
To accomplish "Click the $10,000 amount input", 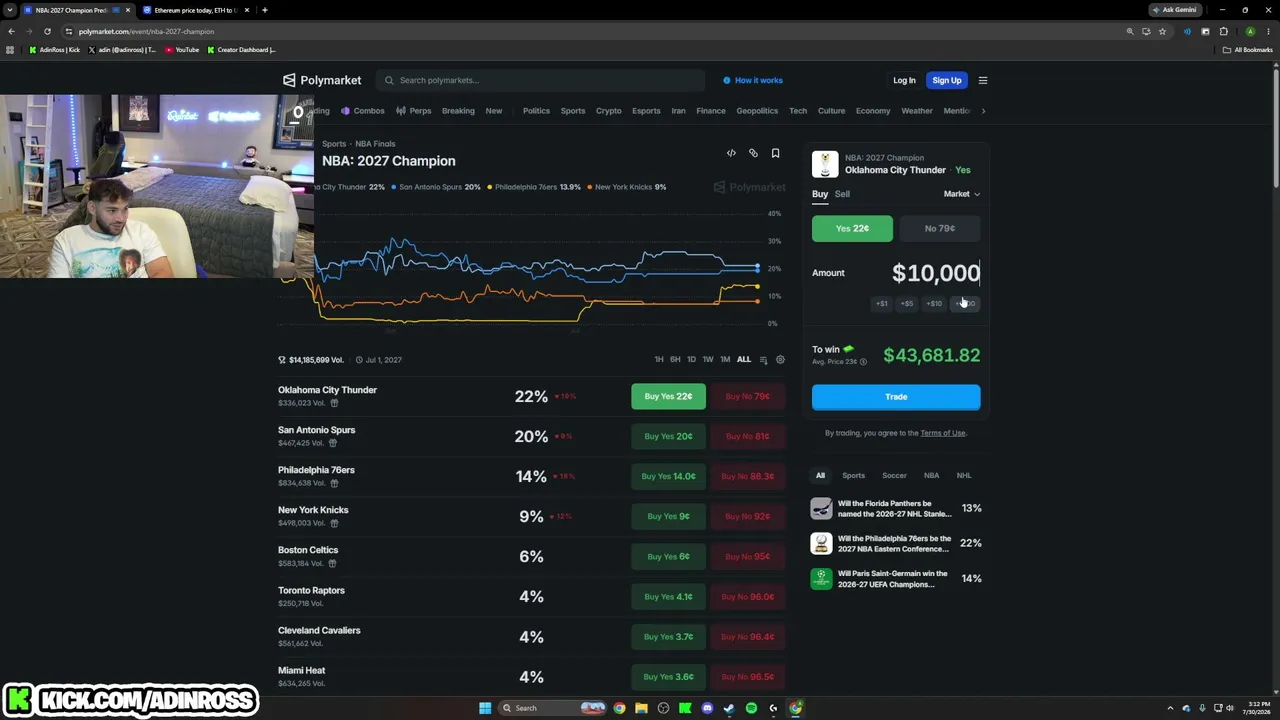I will [x=936, y=273].
